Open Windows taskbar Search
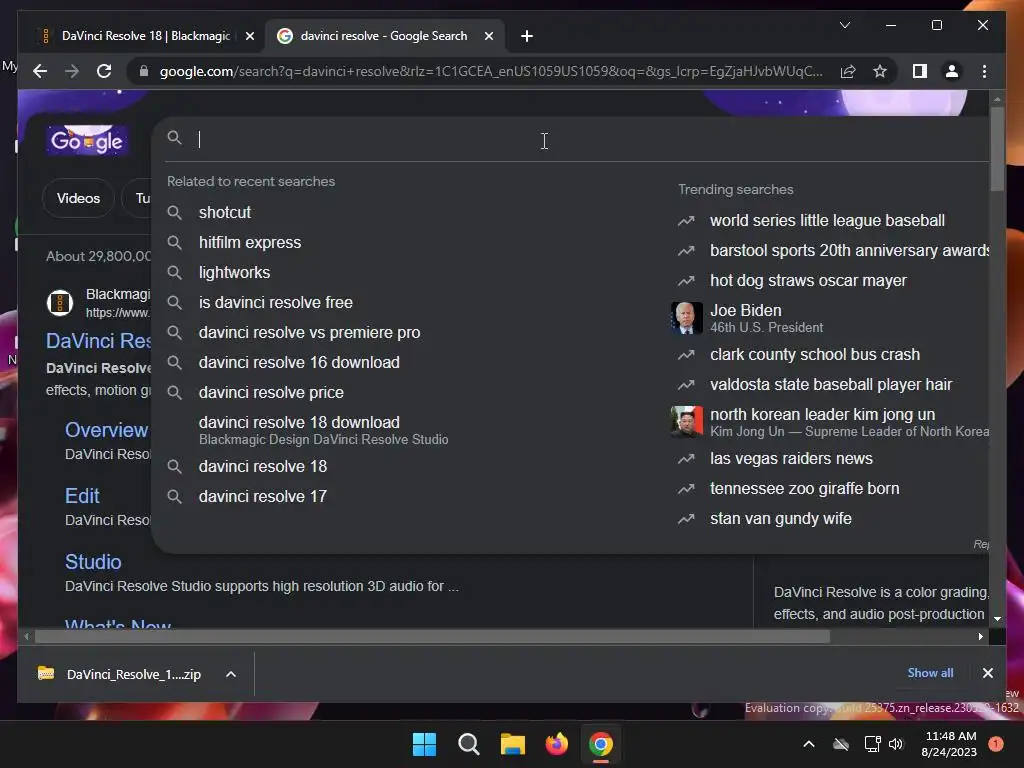 coord(468,744)
